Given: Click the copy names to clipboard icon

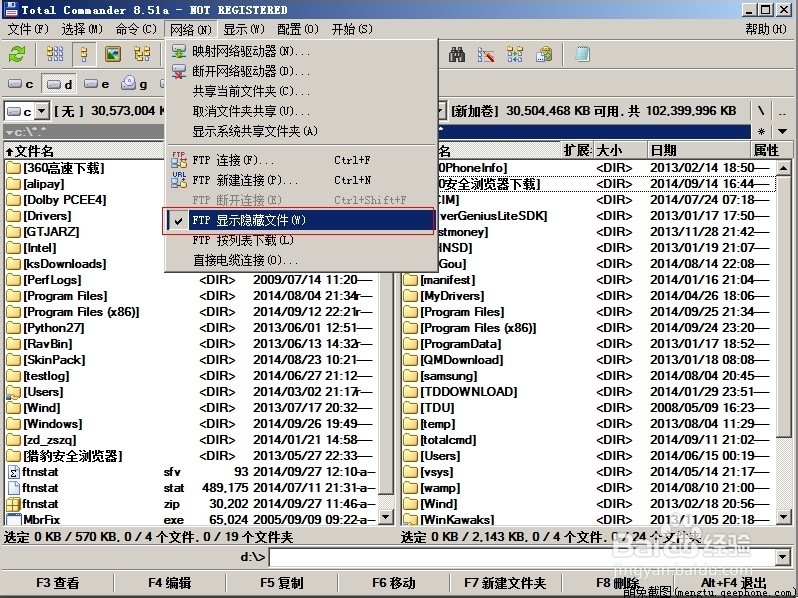Looking at the screenshot, I should tap(544, 54).
